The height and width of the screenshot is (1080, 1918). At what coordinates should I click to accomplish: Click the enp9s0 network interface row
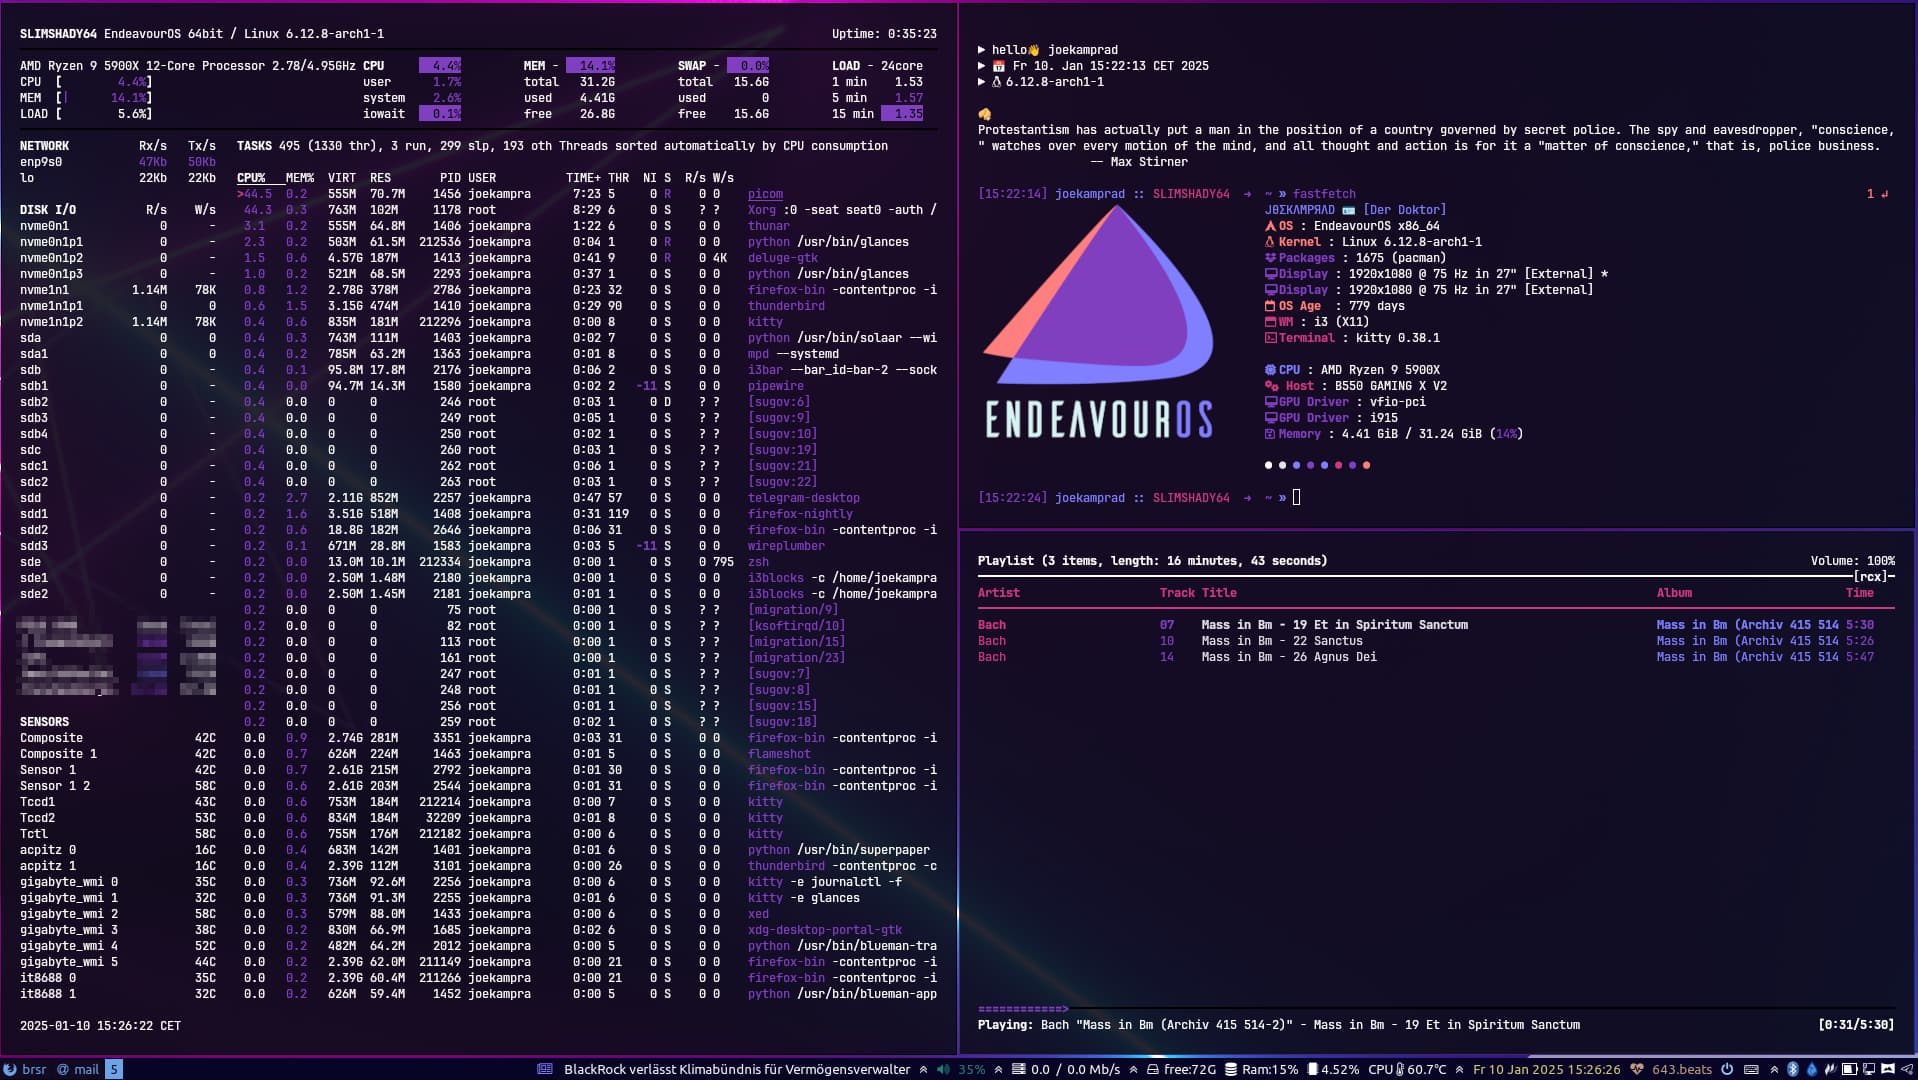[118, 162]
